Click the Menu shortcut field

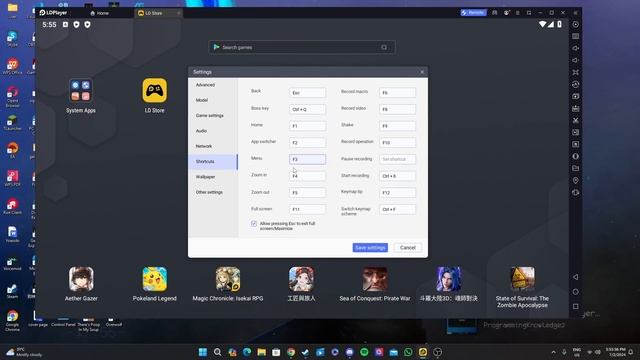pos(307,159)
